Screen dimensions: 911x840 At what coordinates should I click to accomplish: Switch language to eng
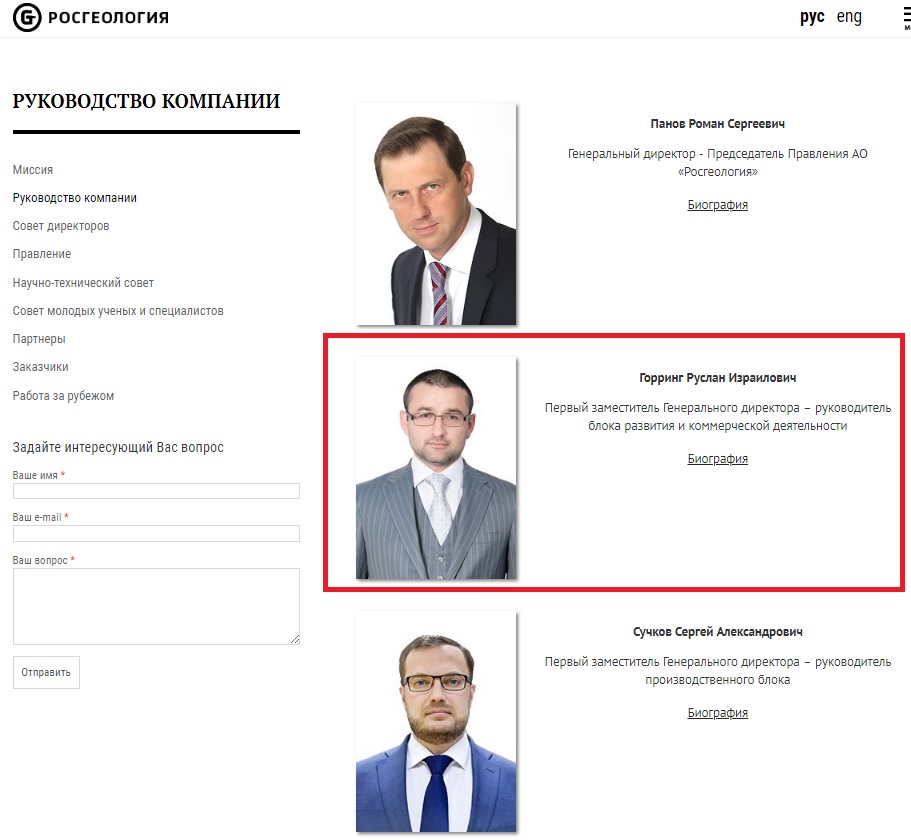pos(849,17)
